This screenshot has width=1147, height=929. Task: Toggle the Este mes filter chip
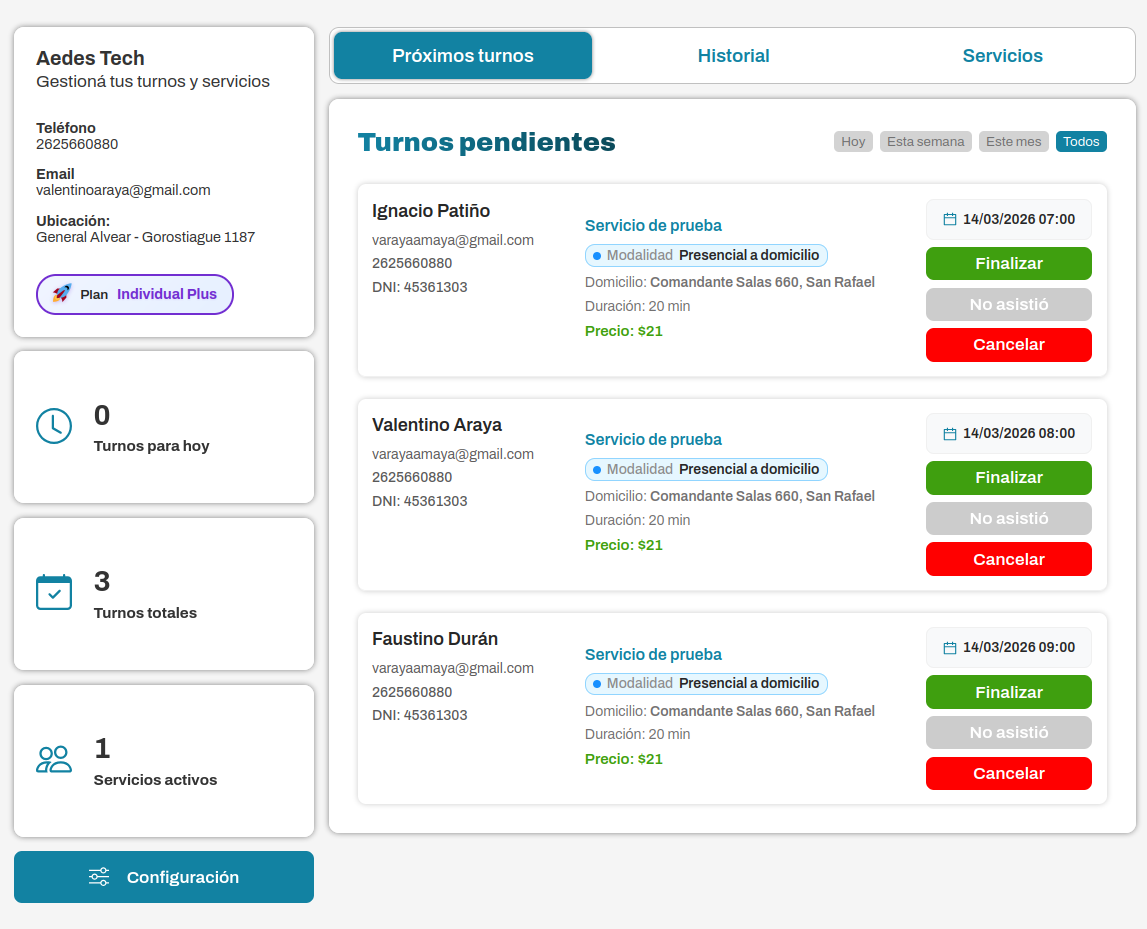click(x=1013, y=141)
